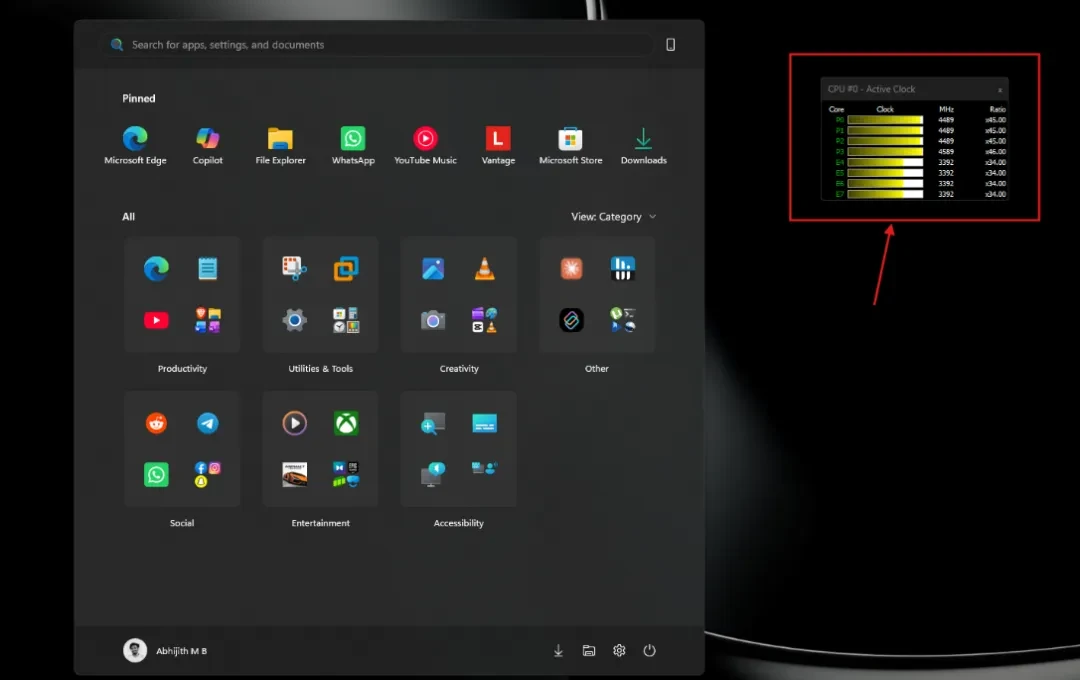Launch Telegram in Social category
Image resolution: width=1080 pixels, height=680 pixels.
click(207, 423)
